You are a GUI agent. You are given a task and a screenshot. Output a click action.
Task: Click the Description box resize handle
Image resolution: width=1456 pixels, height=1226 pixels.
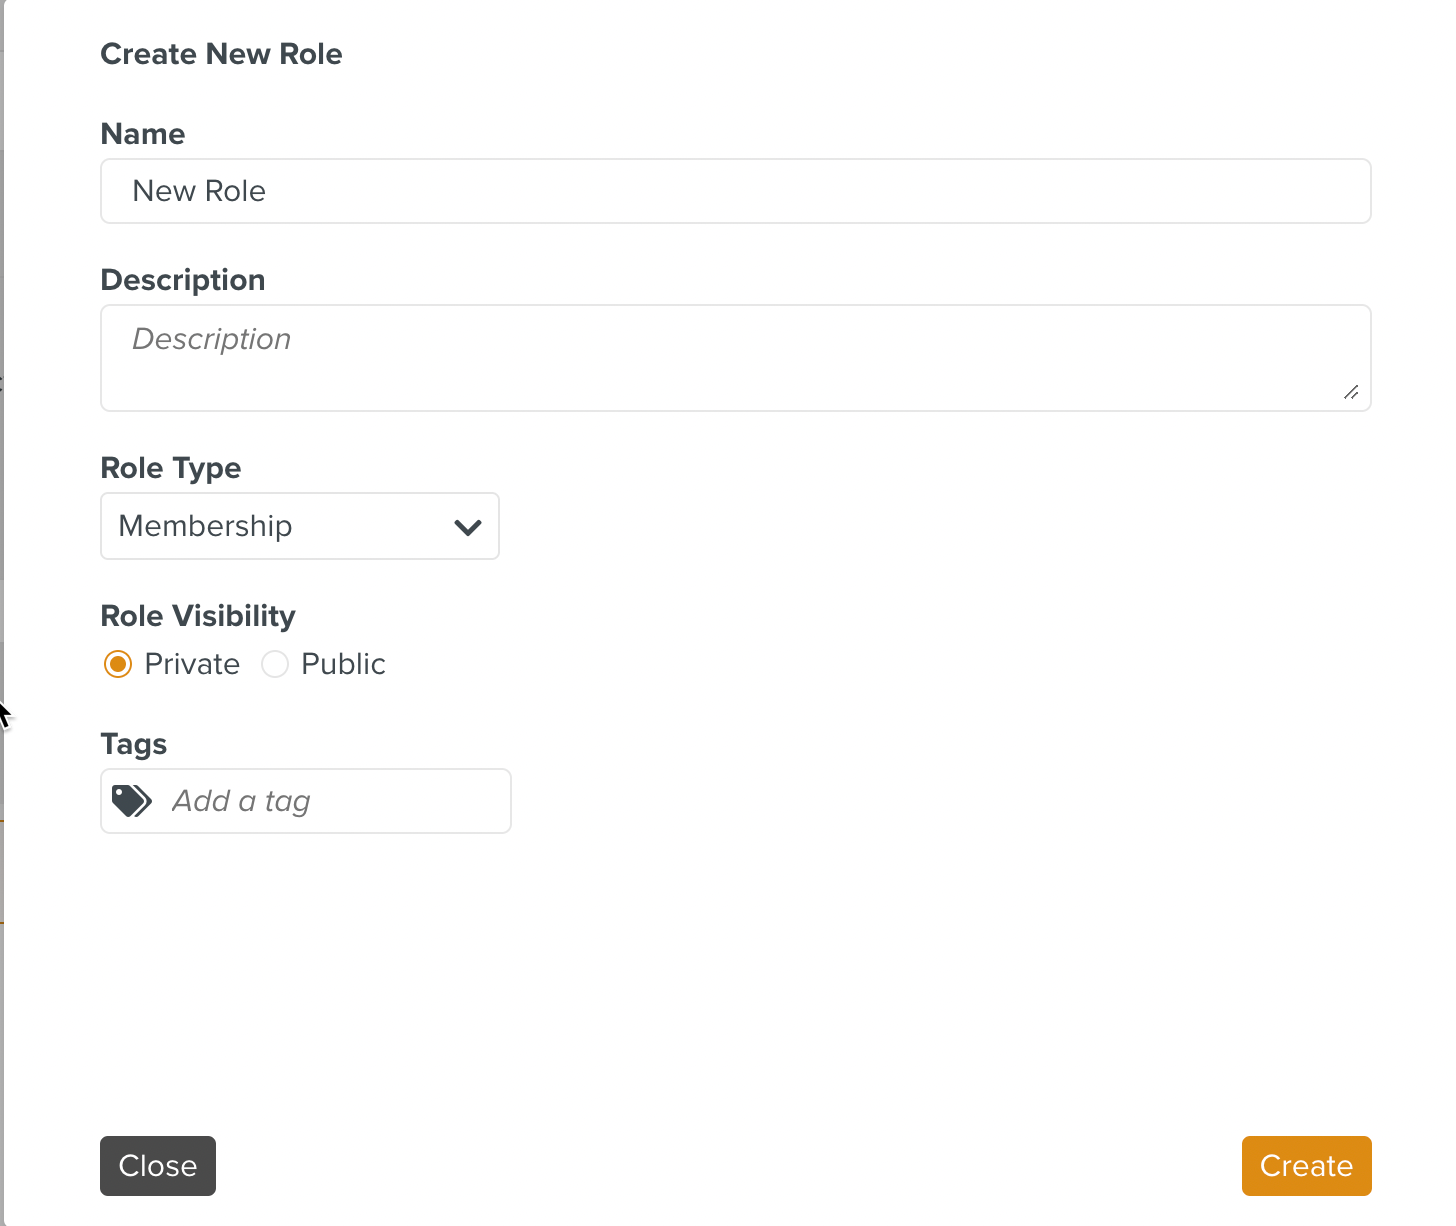1351,392
